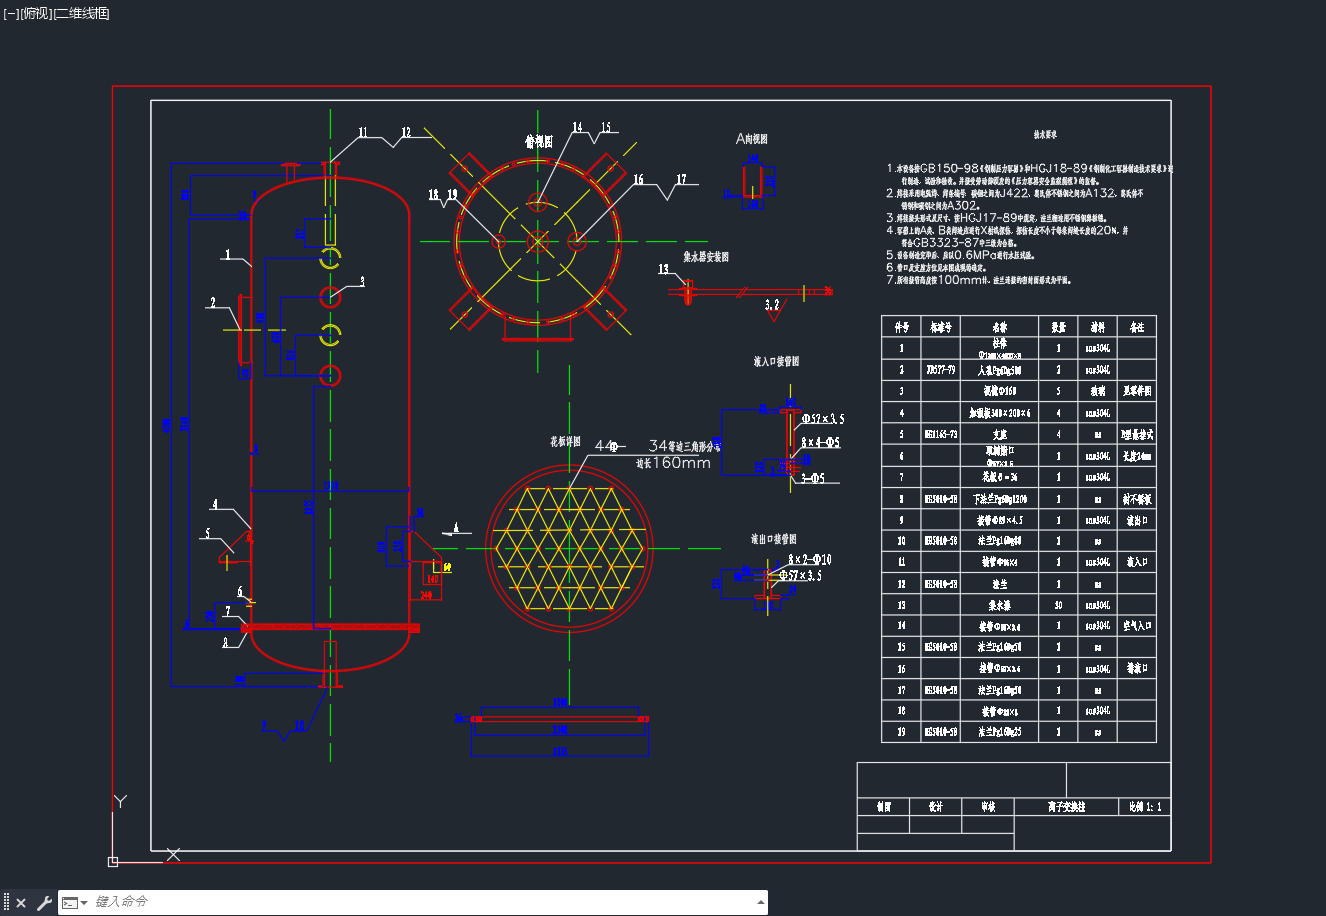Image resolution: width=1326 pixels, height=916 pixels.
Task: Expand command history with the up arrow
Action: click(x=760, y=902)
